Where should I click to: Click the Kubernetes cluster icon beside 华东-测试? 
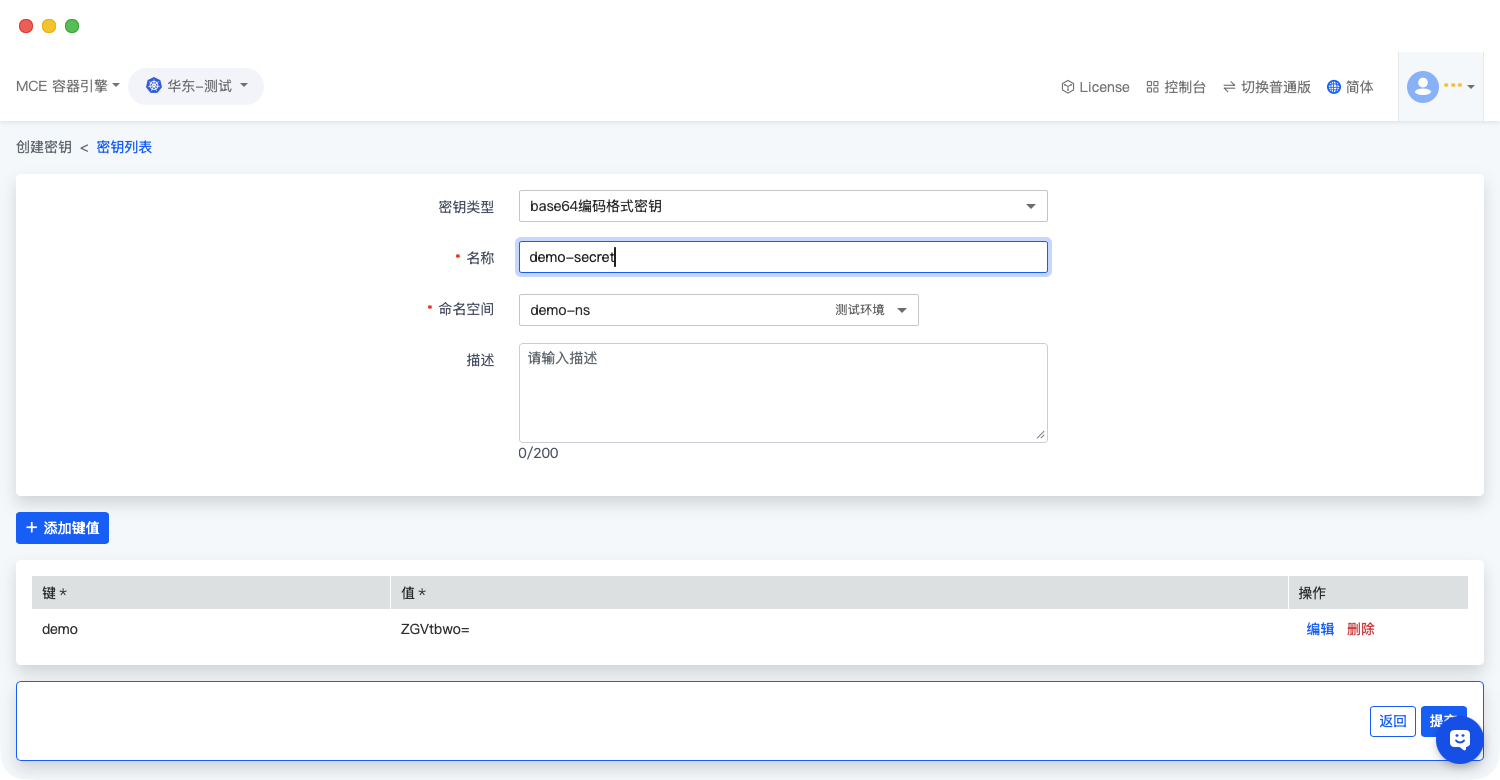154,86
